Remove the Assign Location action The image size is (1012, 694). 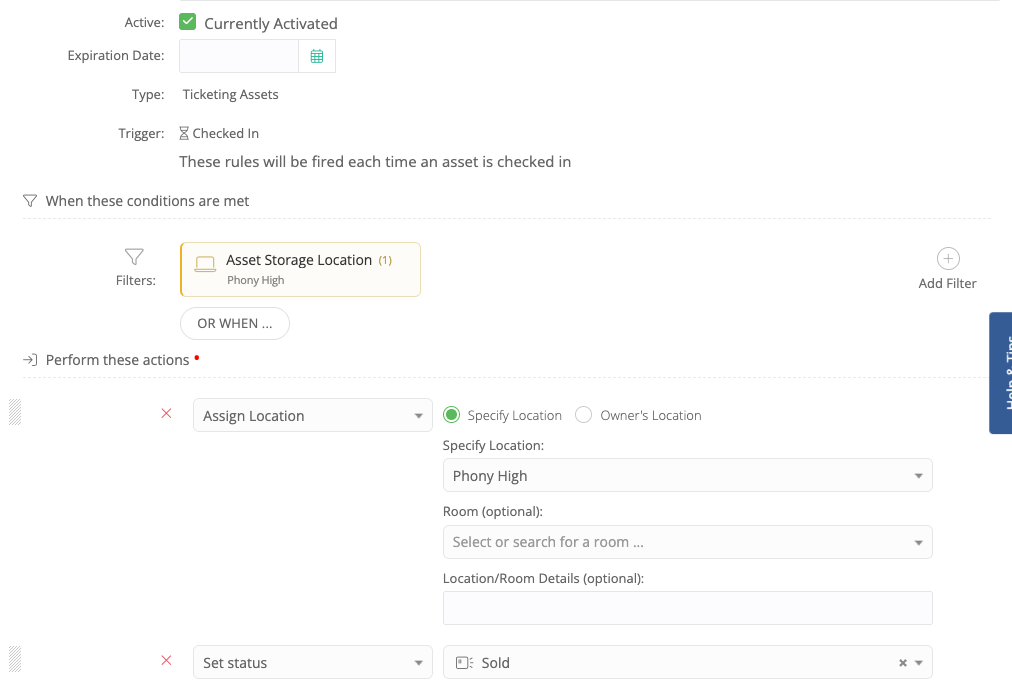(x=167, y=413)
